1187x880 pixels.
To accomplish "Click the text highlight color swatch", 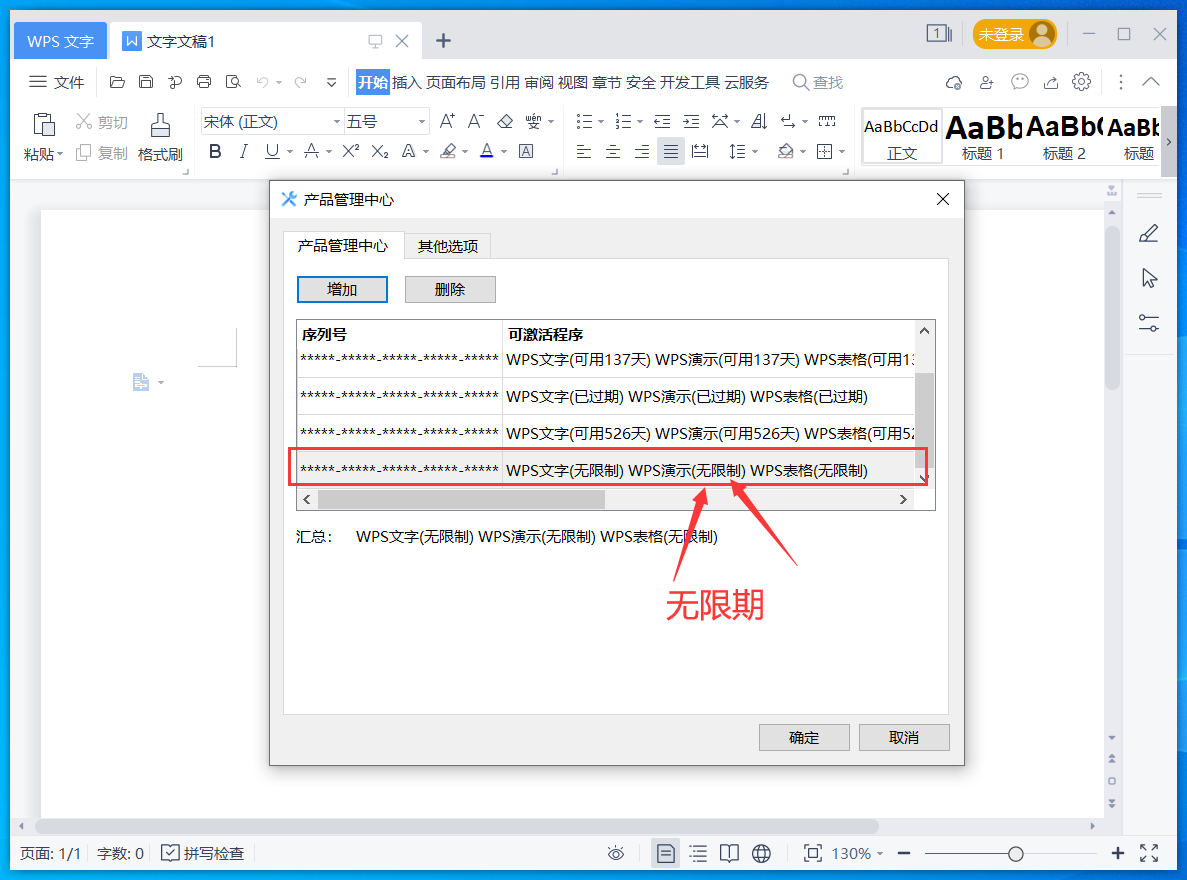I will coord(448,151).
